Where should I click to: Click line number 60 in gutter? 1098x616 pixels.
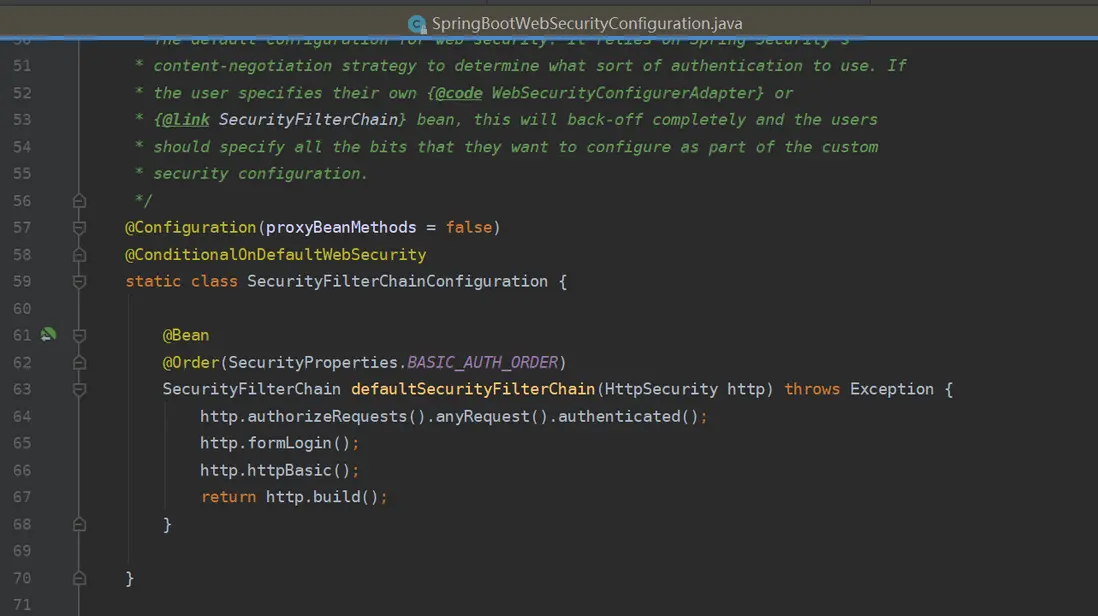point(22,309)
